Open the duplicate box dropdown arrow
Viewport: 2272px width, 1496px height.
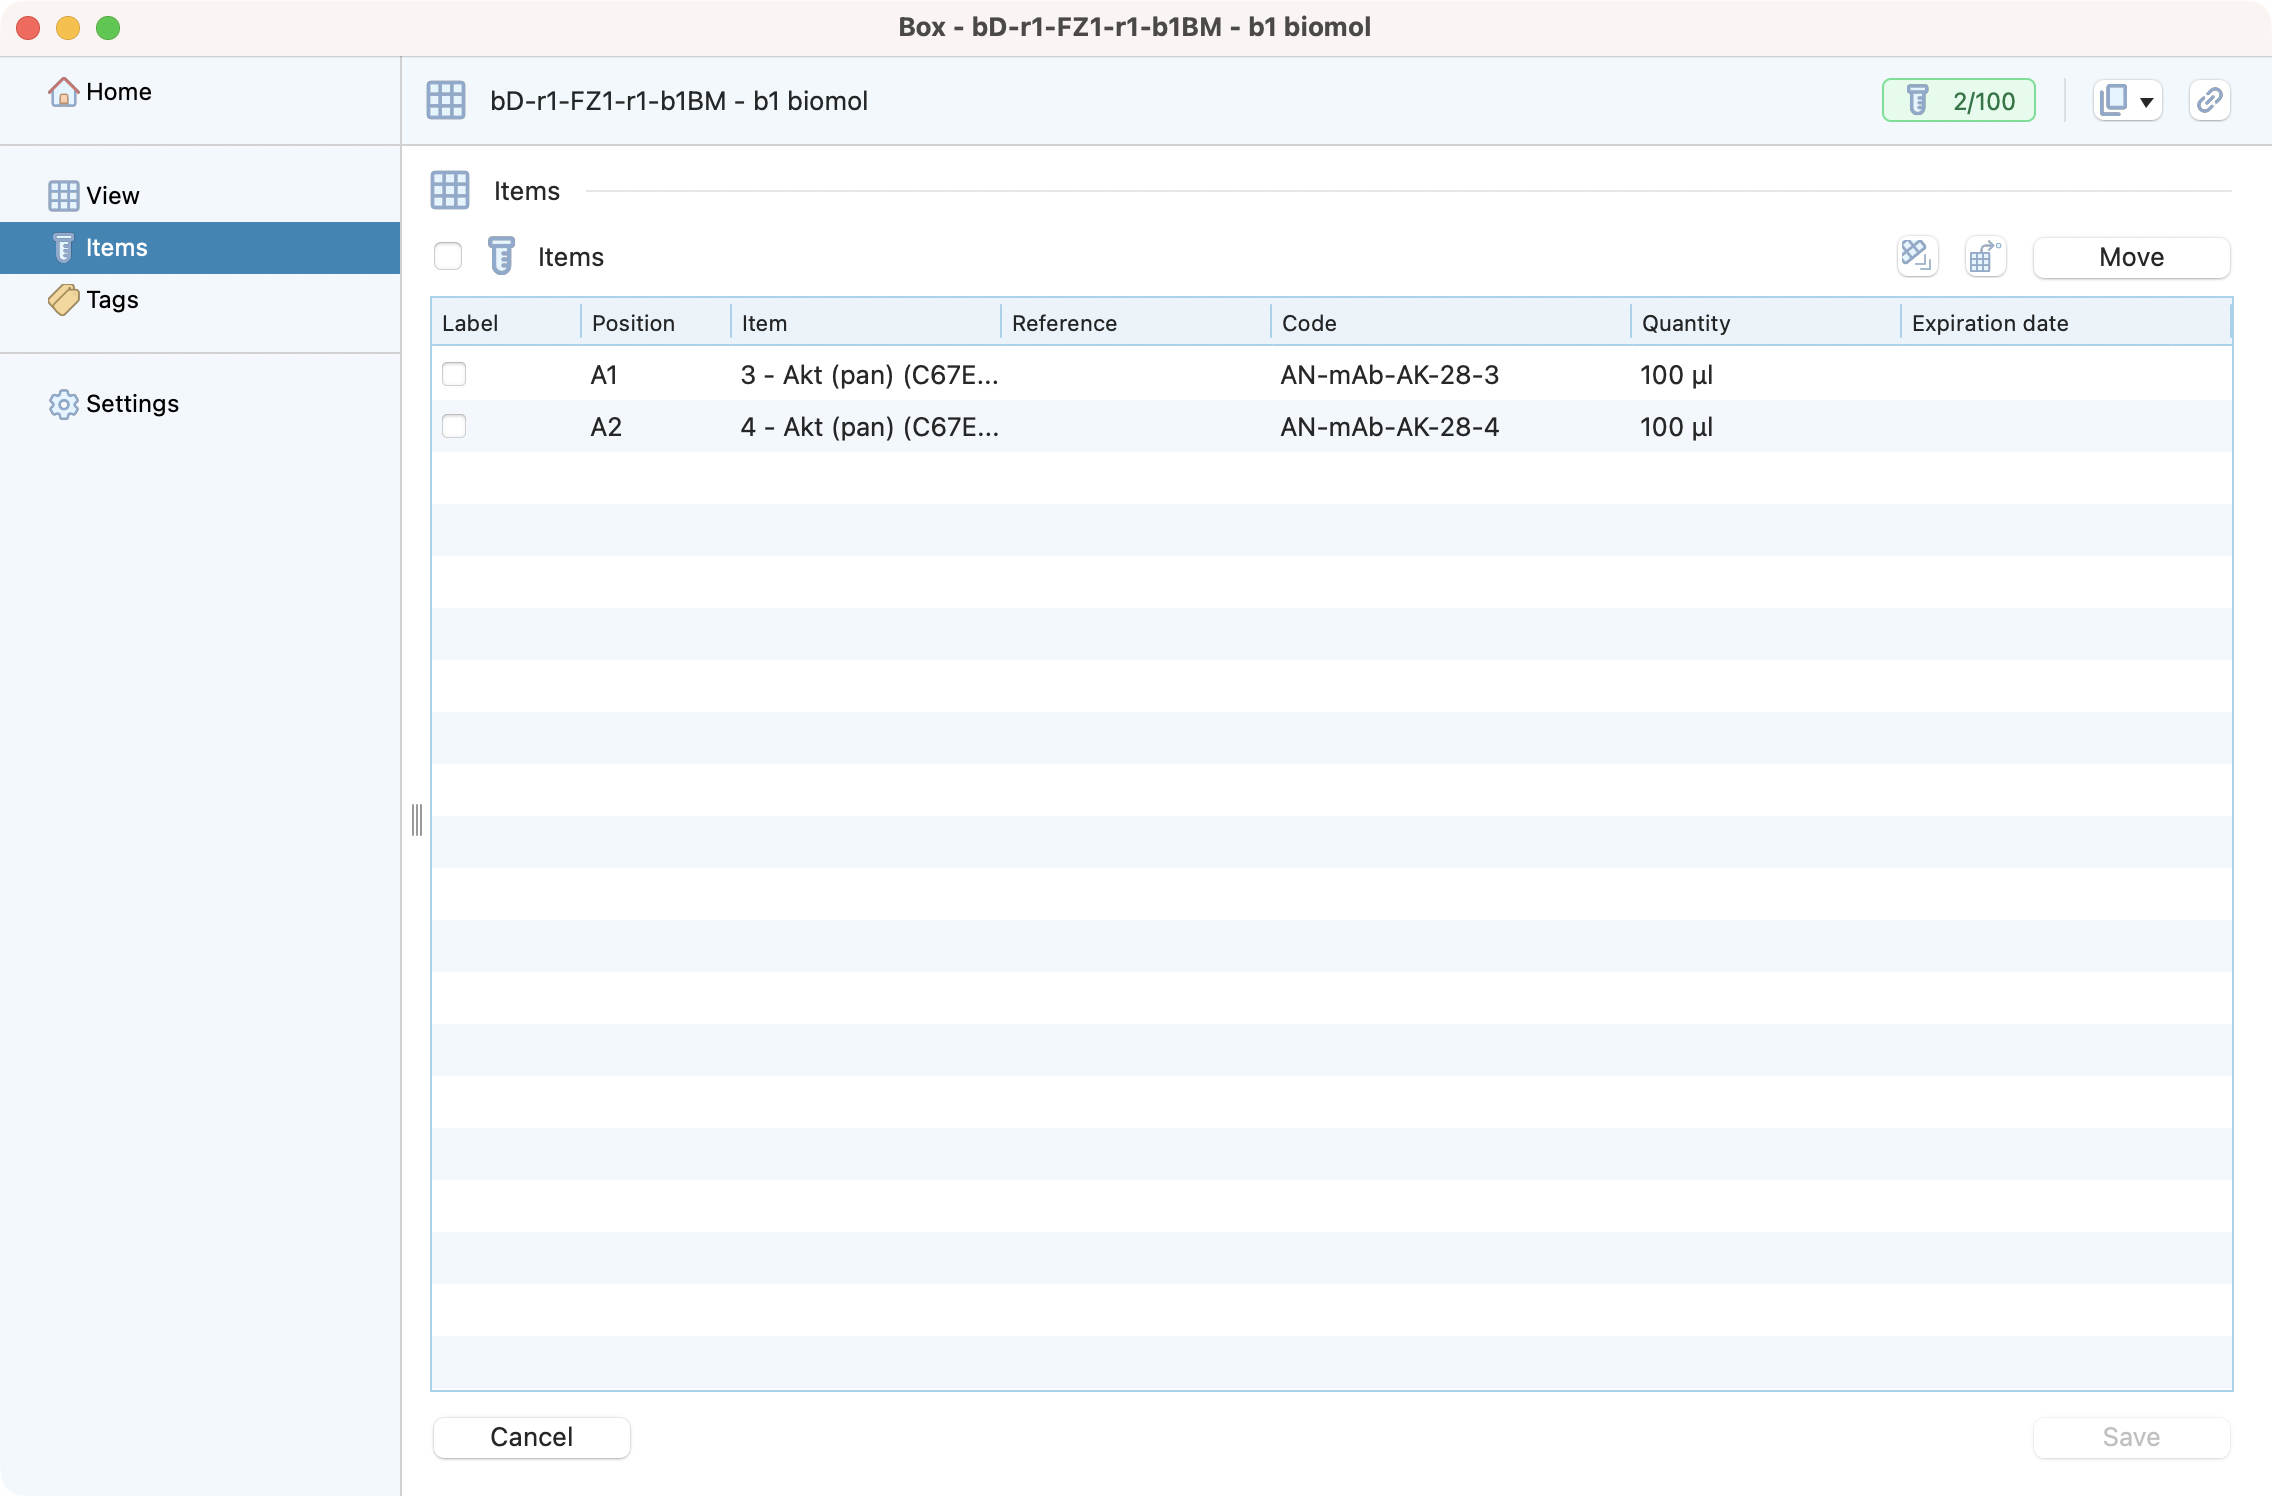click(2146, 102)
